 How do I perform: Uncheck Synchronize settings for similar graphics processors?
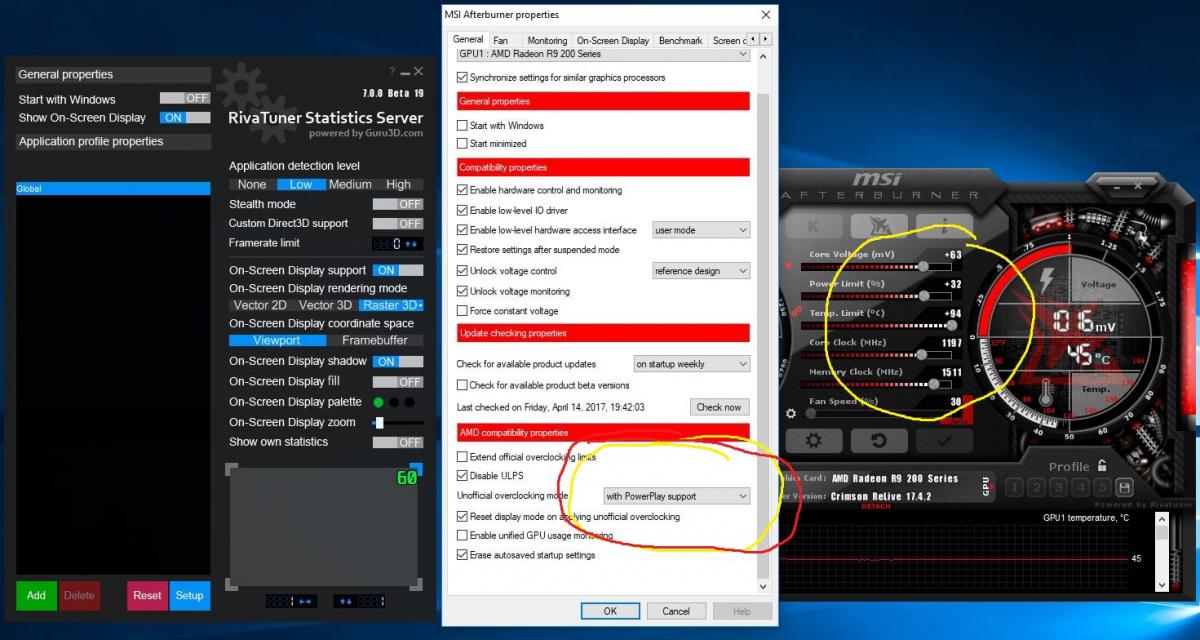point(462,77)
